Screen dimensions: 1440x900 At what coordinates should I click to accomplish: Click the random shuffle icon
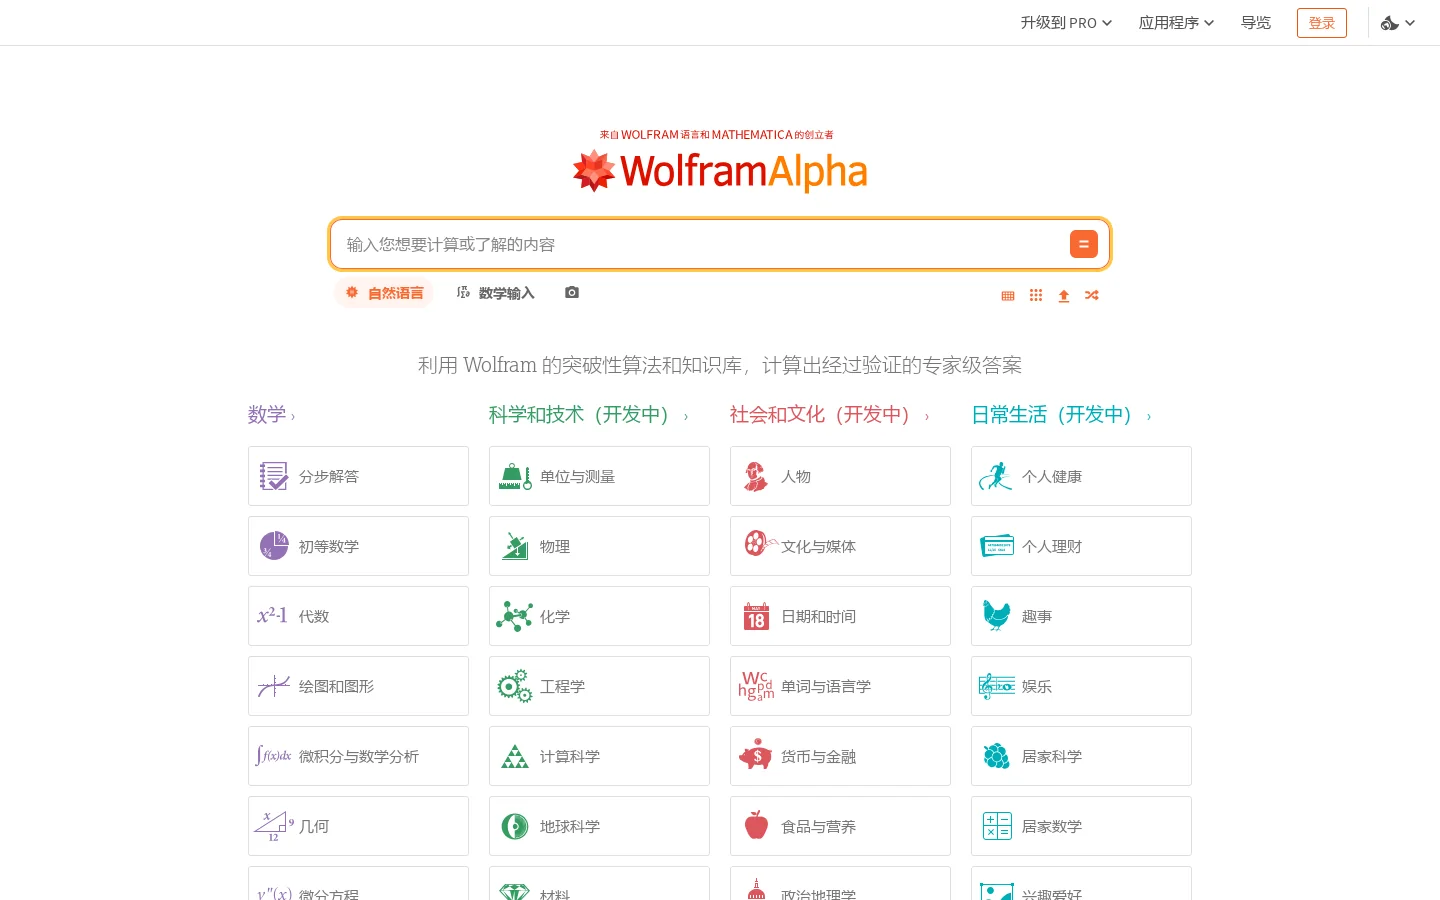click(1092, 296)
